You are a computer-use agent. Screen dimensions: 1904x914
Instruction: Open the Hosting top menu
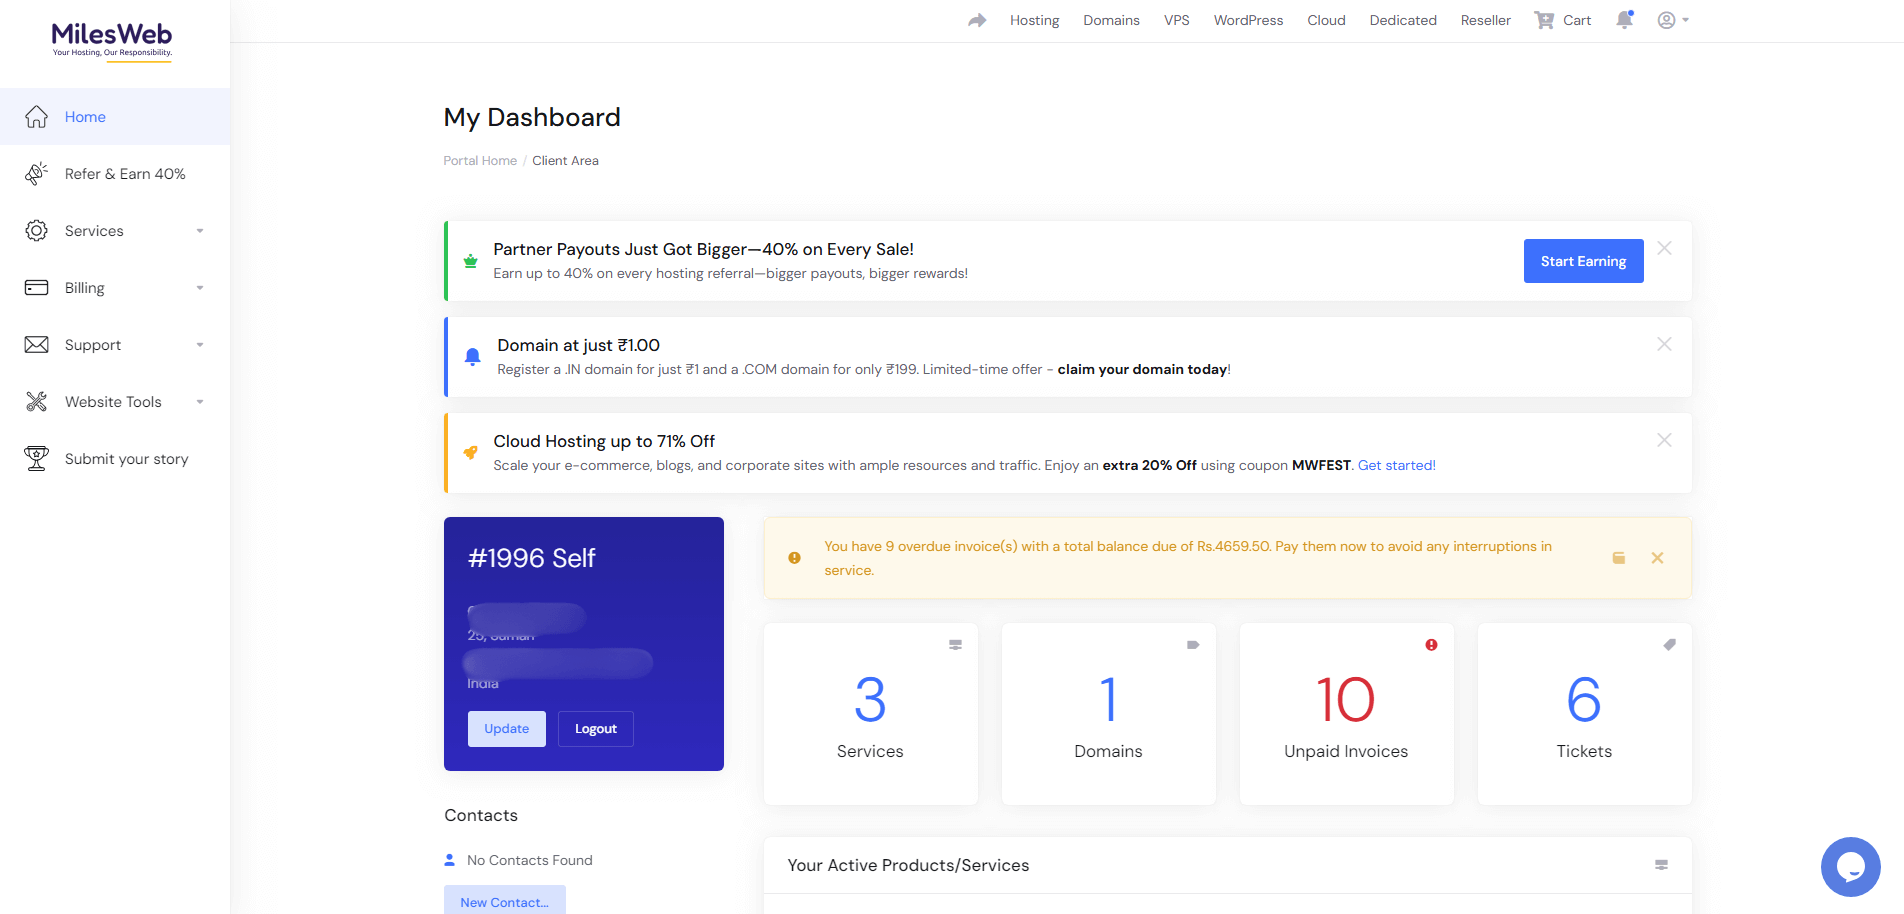(1034, 20)
